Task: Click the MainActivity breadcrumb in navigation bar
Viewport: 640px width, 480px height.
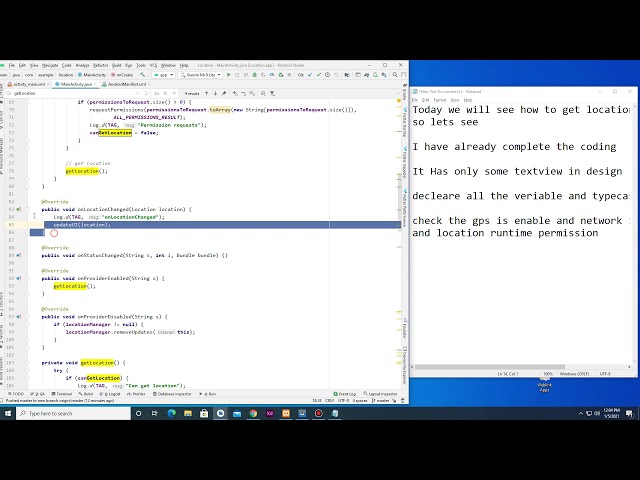Action: pyautogui.click(x=92, y=75)
